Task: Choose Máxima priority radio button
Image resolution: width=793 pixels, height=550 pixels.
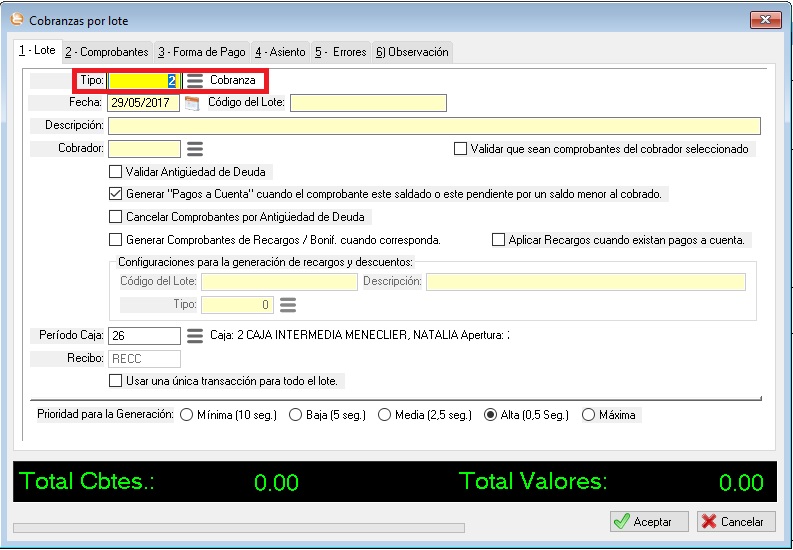Action: coord(588,415)
